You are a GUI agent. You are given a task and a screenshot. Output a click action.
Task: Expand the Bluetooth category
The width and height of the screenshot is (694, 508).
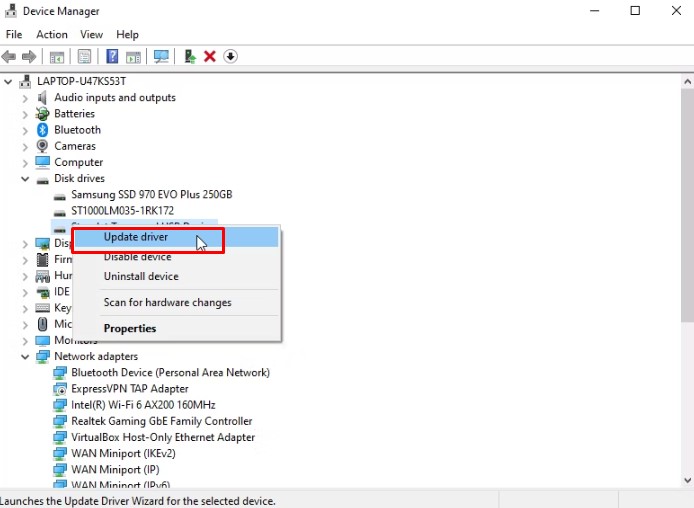tap(25, 130)
